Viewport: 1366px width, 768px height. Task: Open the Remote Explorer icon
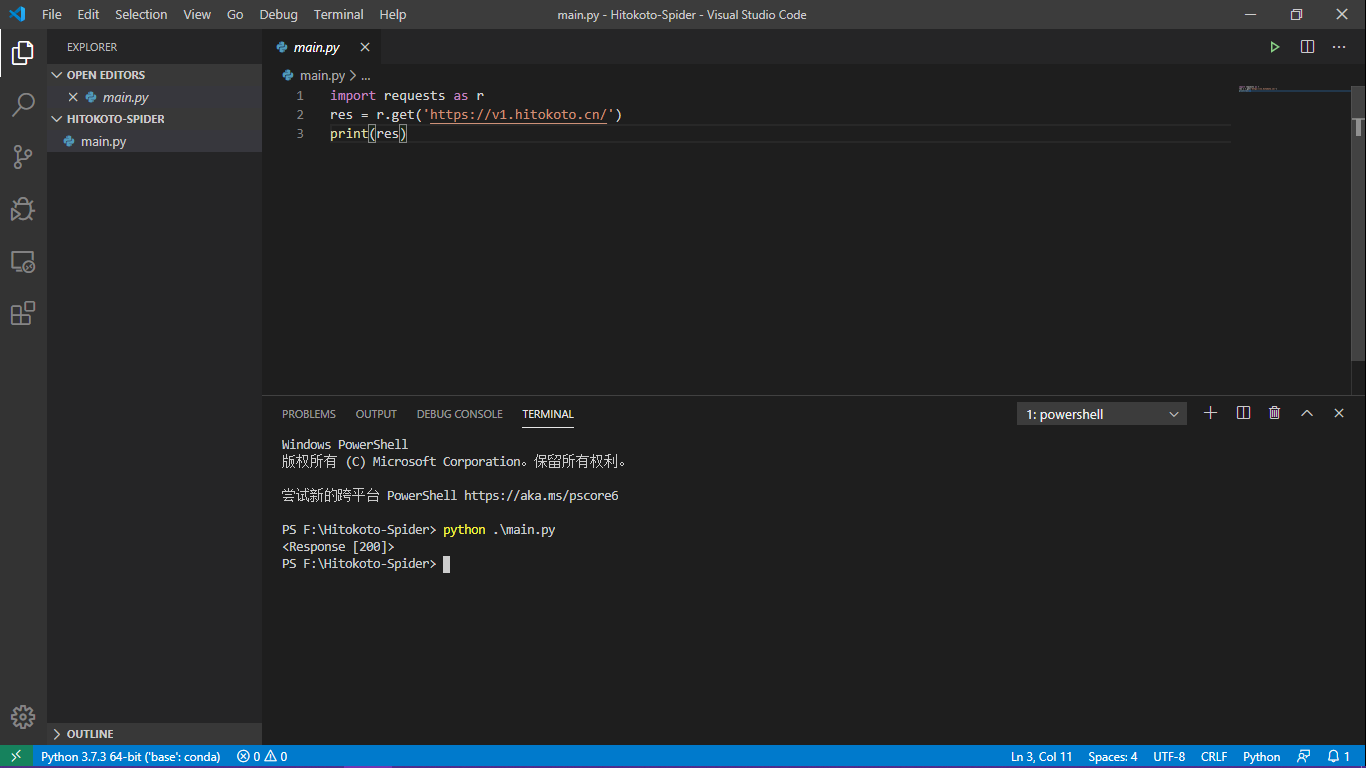coord(23,262)
